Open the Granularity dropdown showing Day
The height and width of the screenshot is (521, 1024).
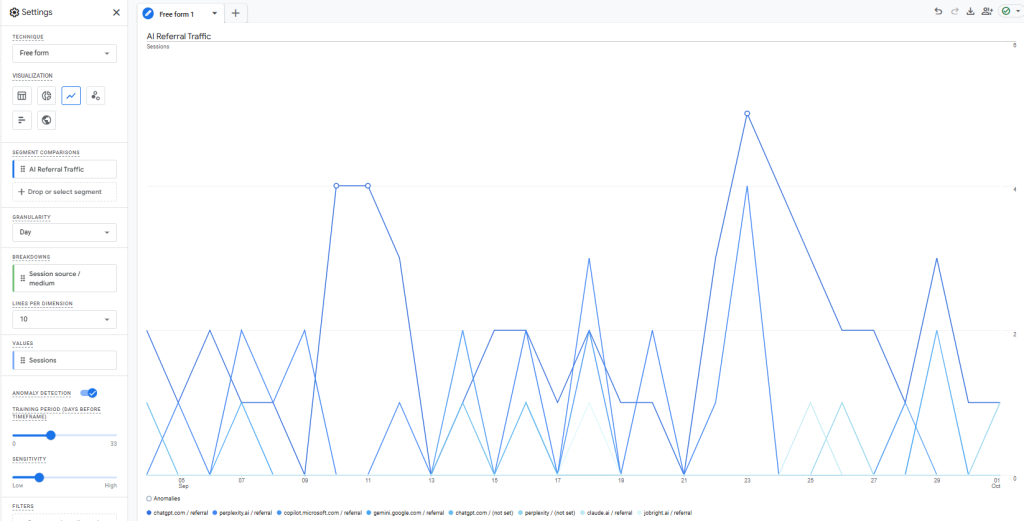pyautogui.click(x=65, y=232)
